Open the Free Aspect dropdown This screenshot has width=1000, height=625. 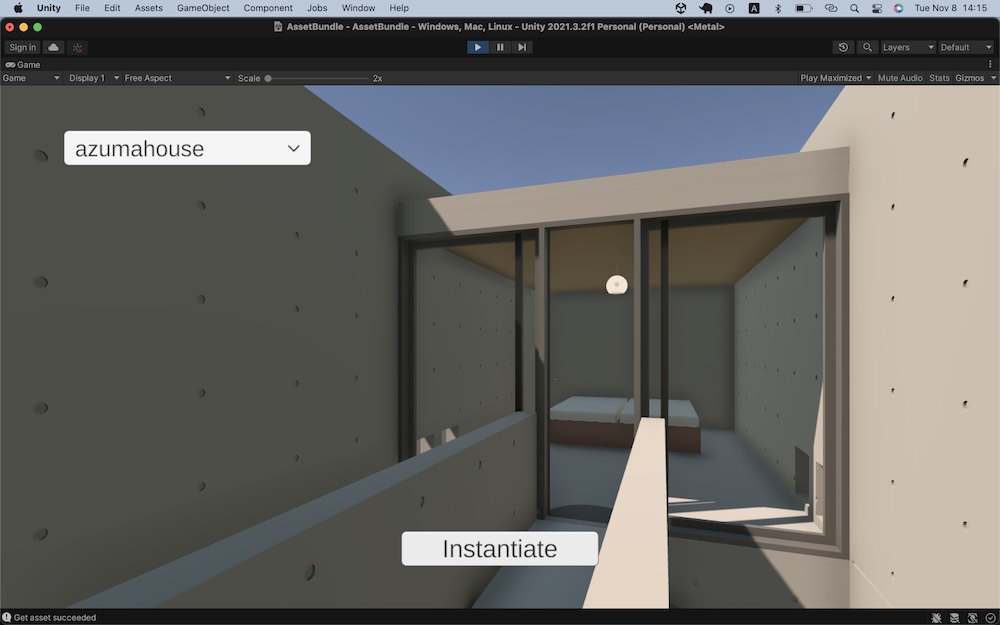pos(177,78)
